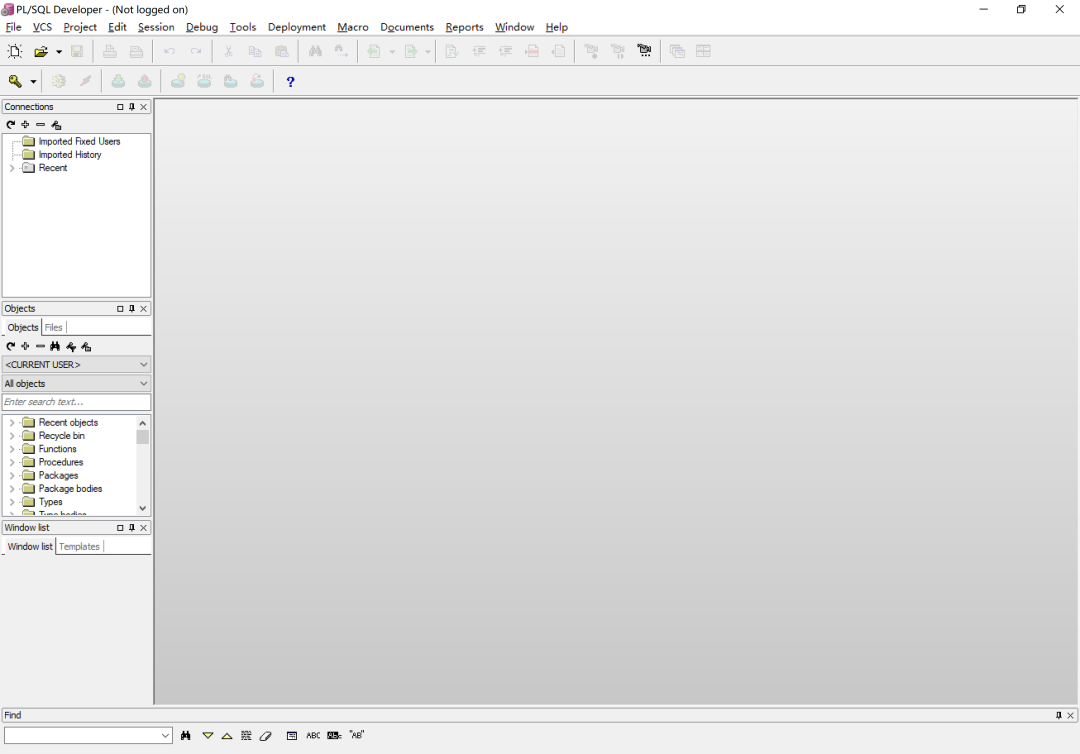Float the Connections panel with its square icon

click(x=120, y=107)
